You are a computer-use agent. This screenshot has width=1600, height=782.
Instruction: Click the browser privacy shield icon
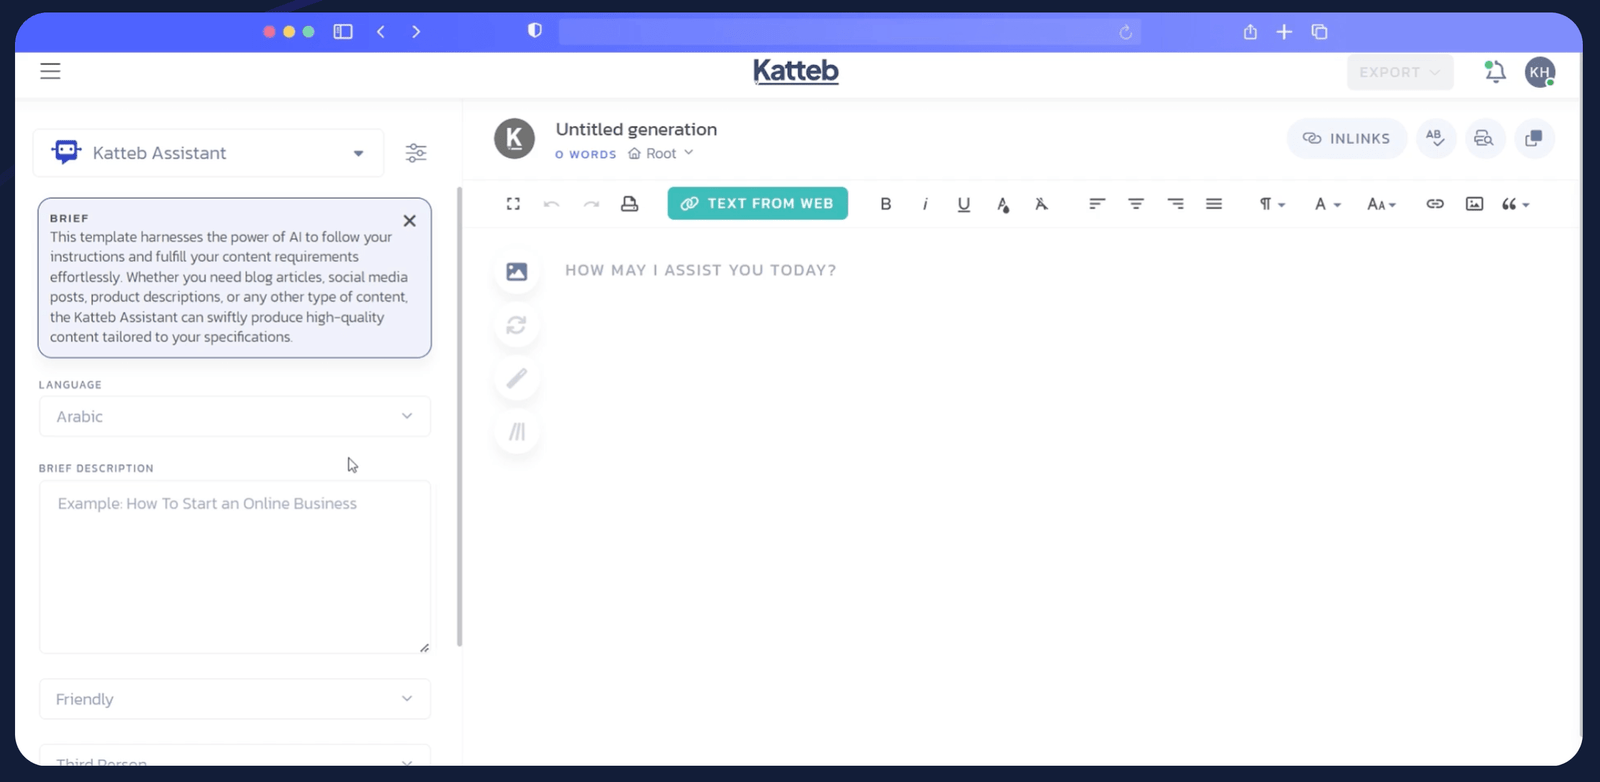pyautogui.click(x=535, y=31)
